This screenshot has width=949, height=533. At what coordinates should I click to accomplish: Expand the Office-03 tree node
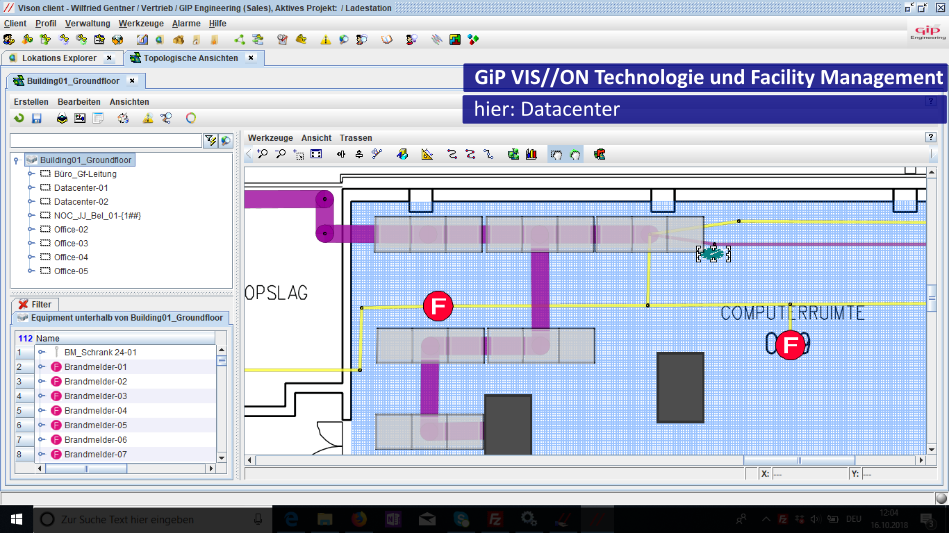pyautogui.click(x=31, y=243)
